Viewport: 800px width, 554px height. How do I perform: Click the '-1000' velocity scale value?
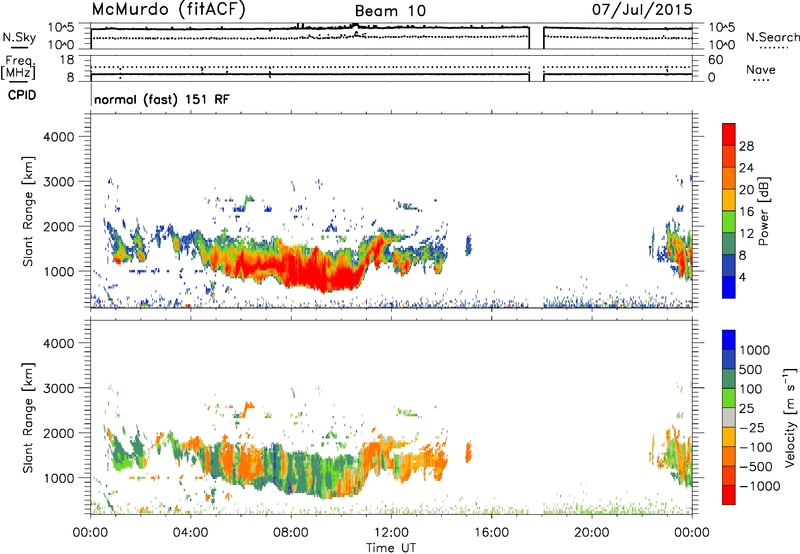point(759,486)
